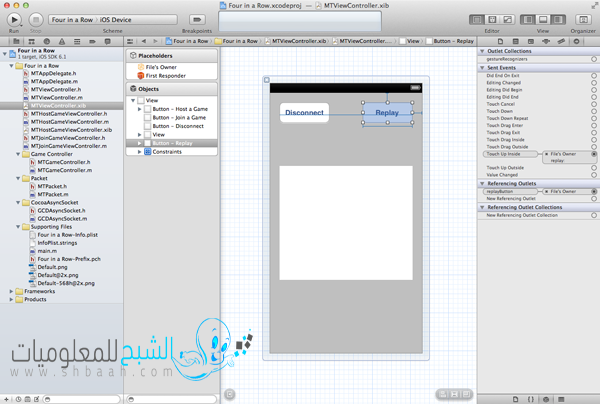The image size is (600, 404).
Task: Collapse the CocoaAsyncSocket group
Action: (x=18, y=202)
